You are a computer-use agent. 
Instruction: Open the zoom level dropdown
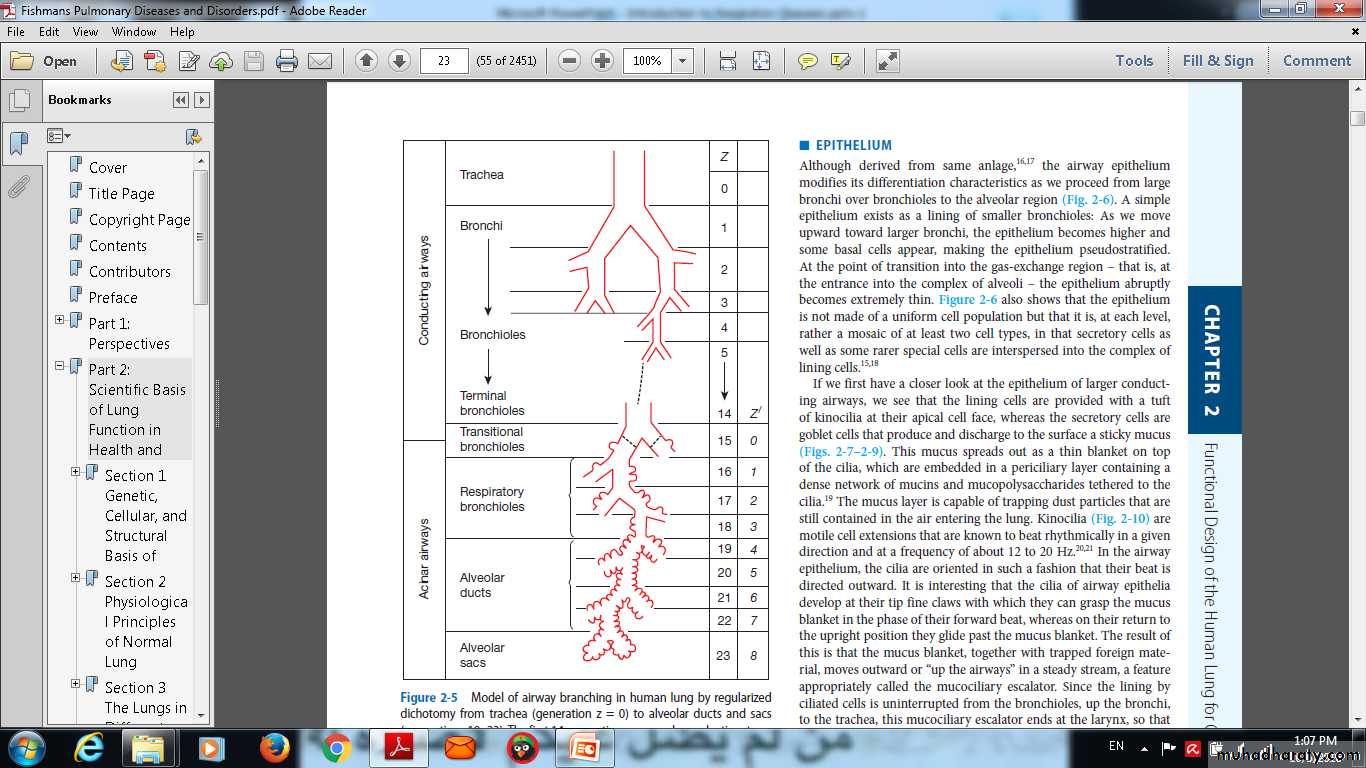(x=683, y=61)
